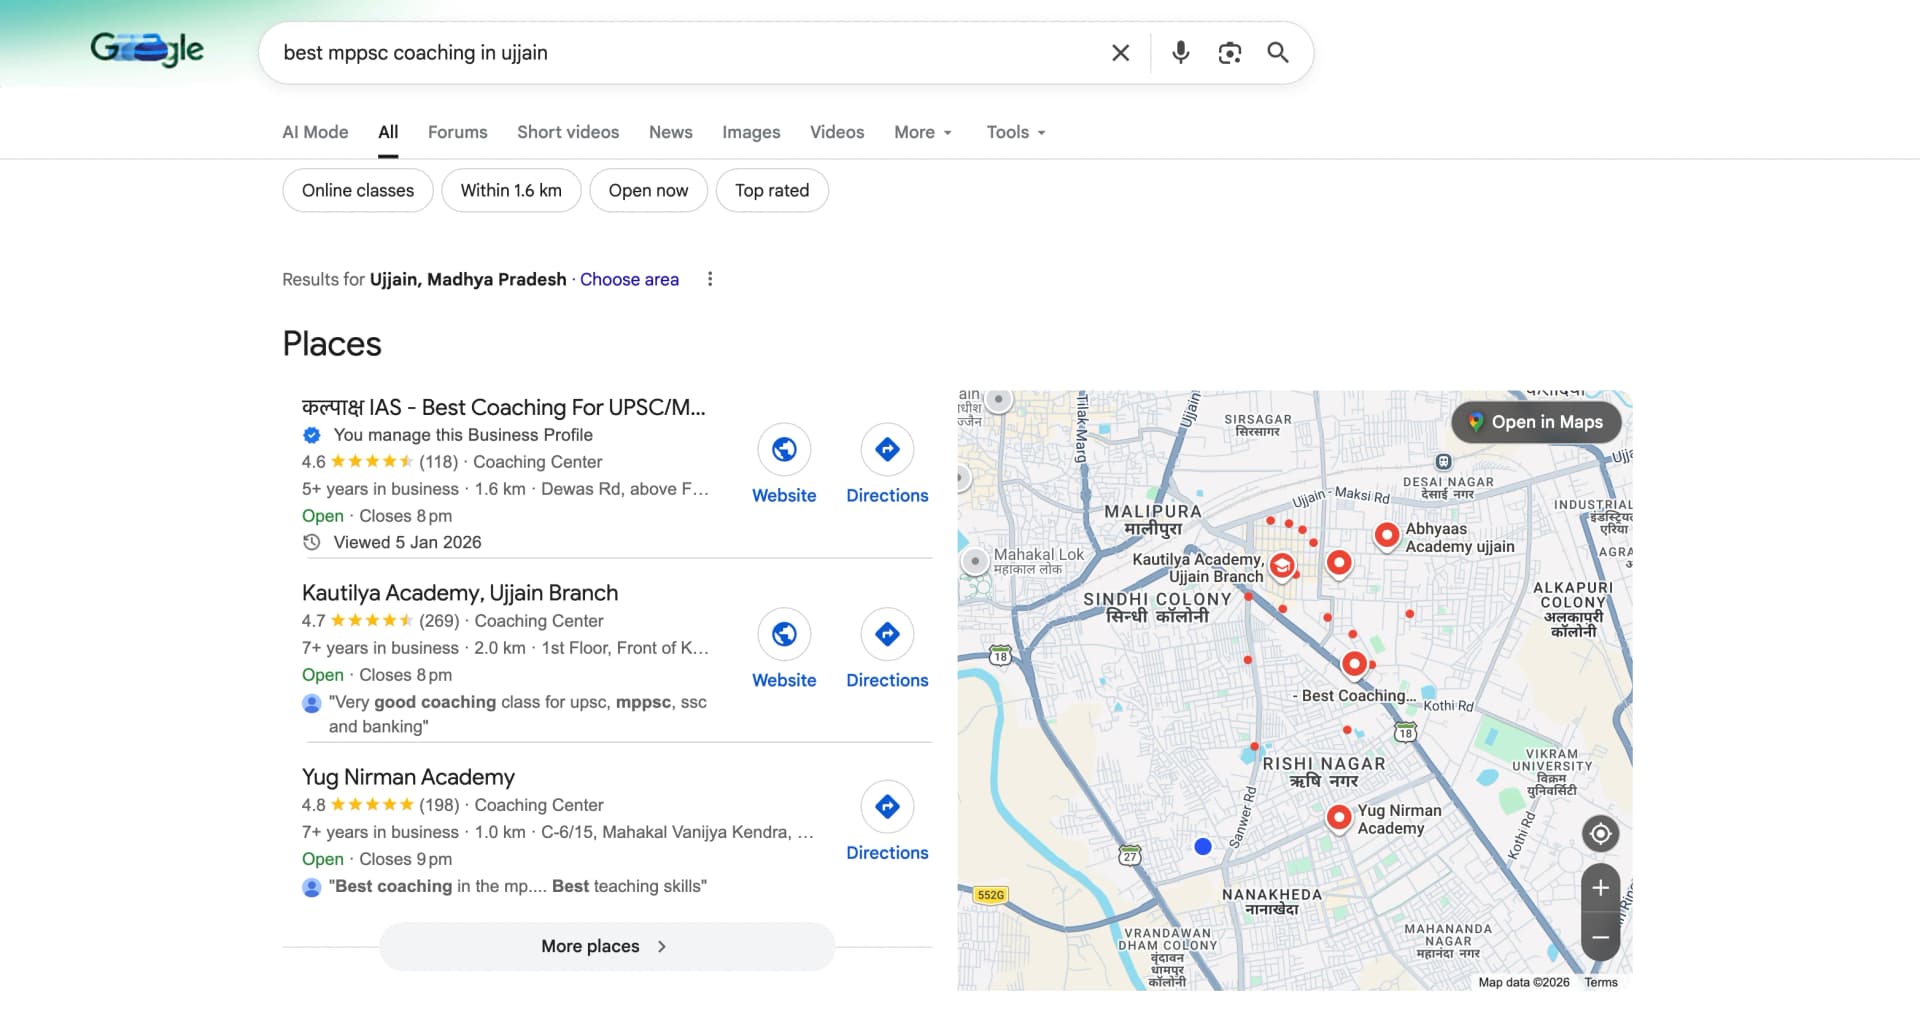Viewport: 1920px width, 1016px height.
Task: Expand the More dropdown menu
Action: (x=923, y=132)
